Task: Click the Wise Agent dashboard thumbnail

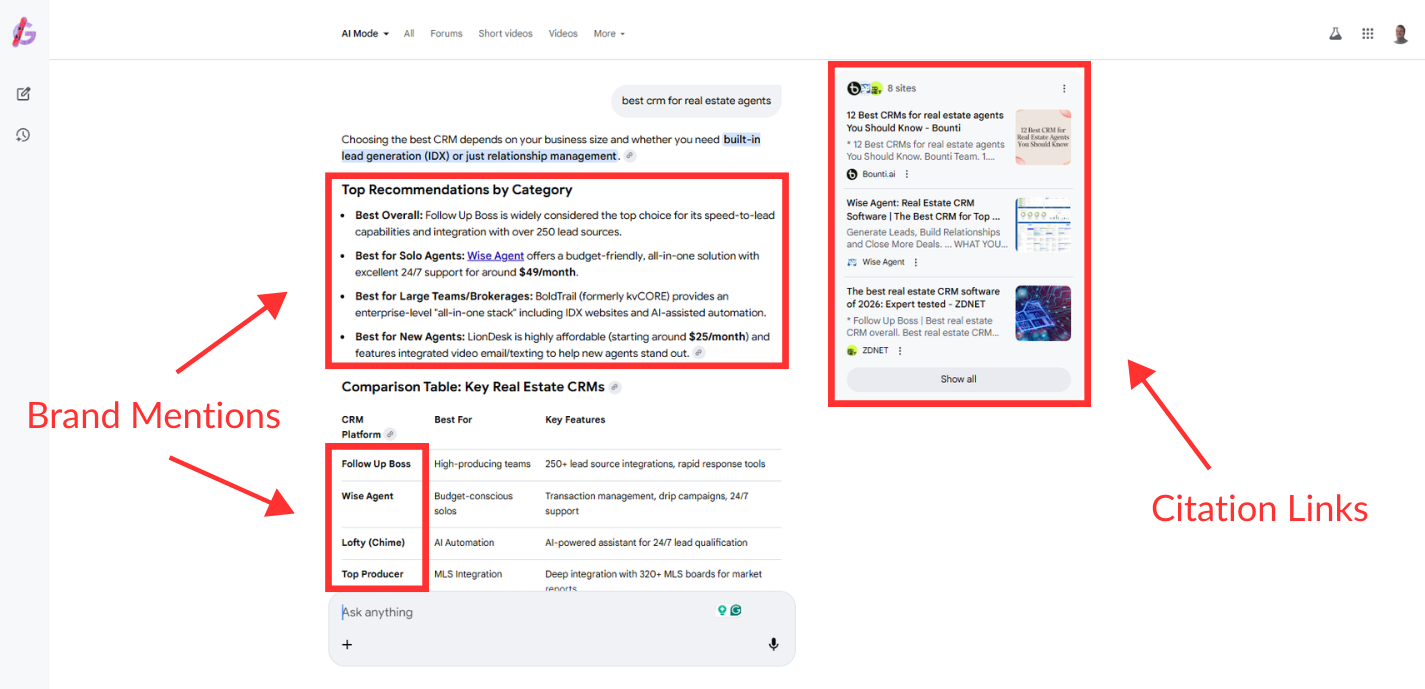Action: pos(1043,224)
